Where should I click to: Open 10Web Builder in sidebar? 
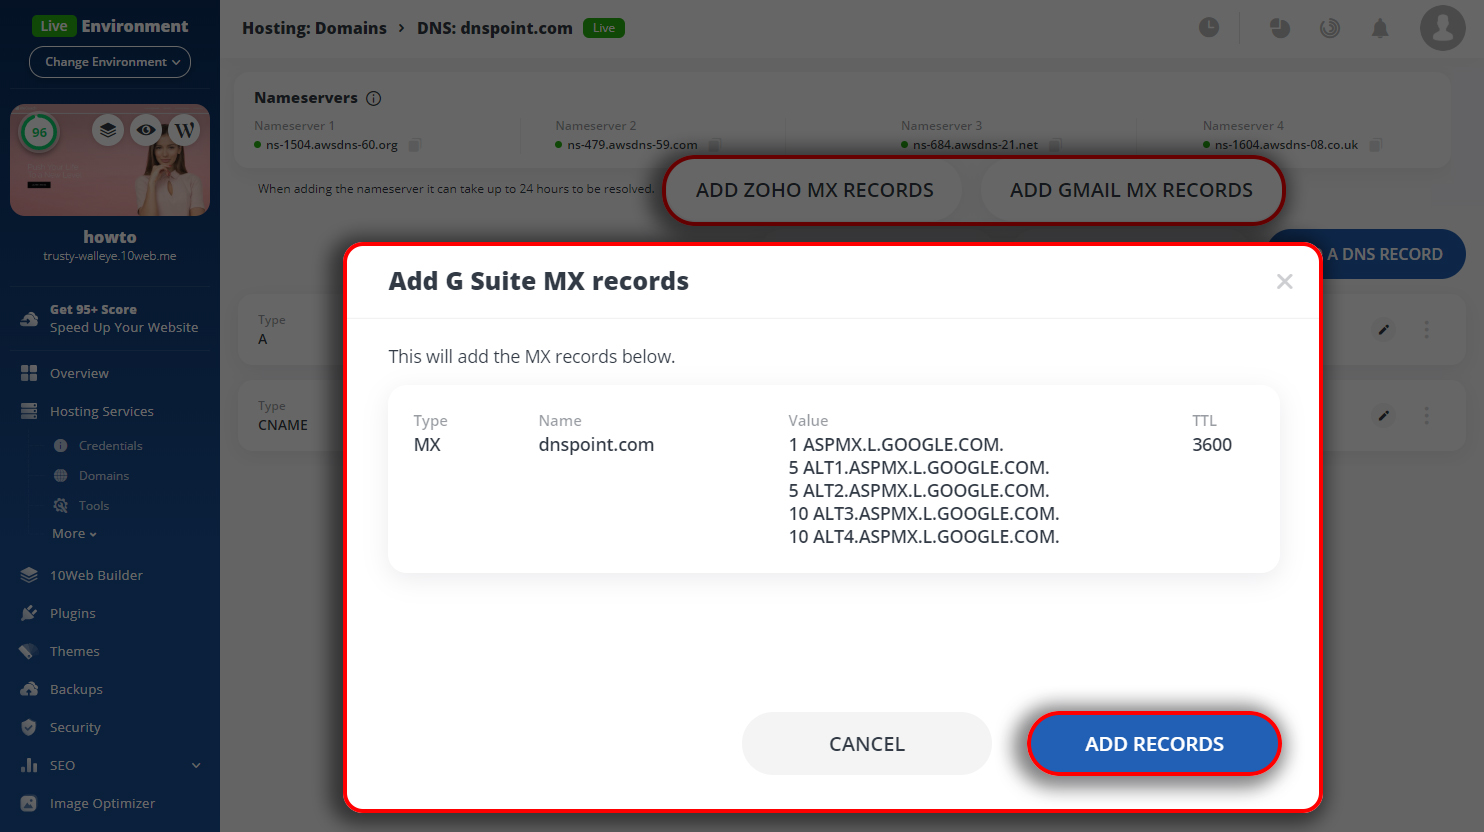click(x=96, y=575)
